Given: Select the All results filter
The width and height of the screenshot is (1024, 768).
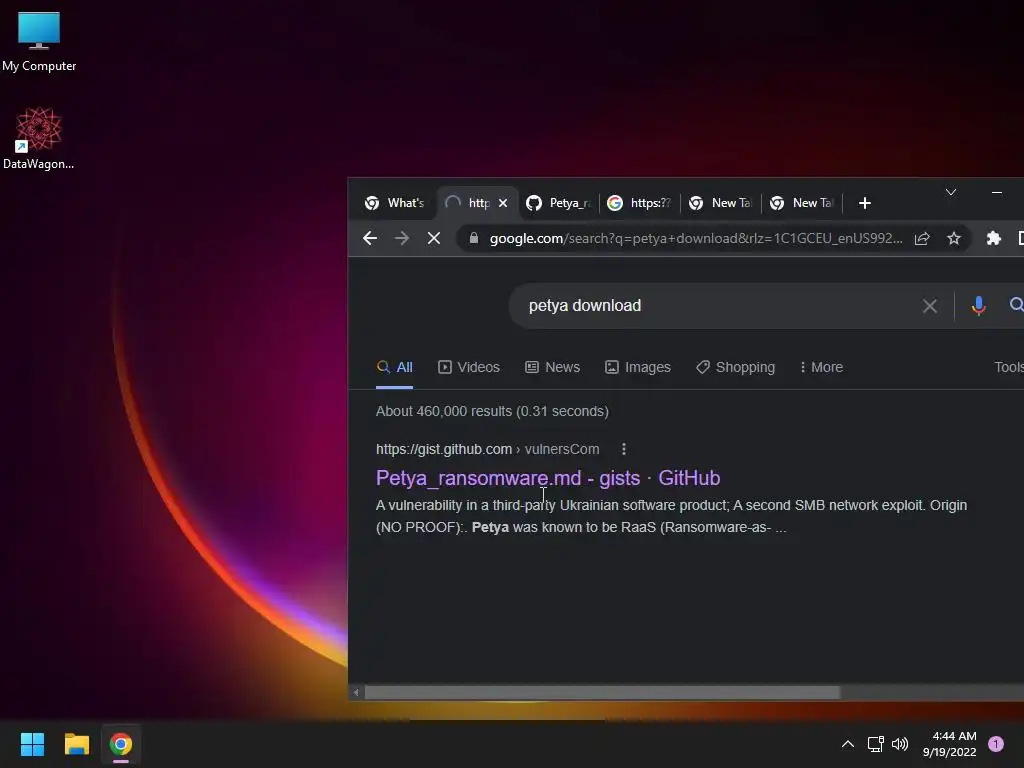Looking at the screenshot, I should pos(394,367).
